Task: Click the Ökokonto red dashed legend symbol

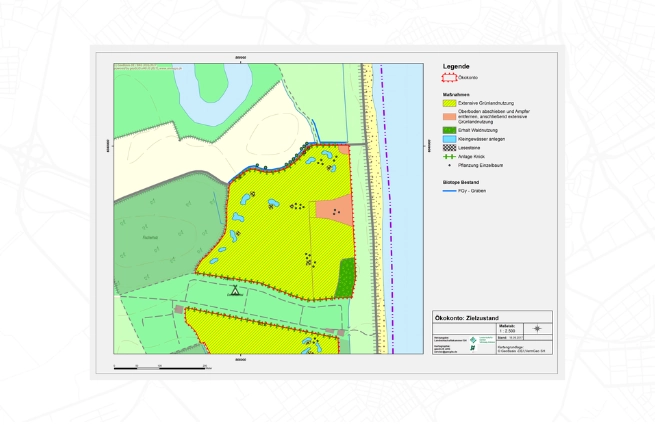Action: point(447,77)
